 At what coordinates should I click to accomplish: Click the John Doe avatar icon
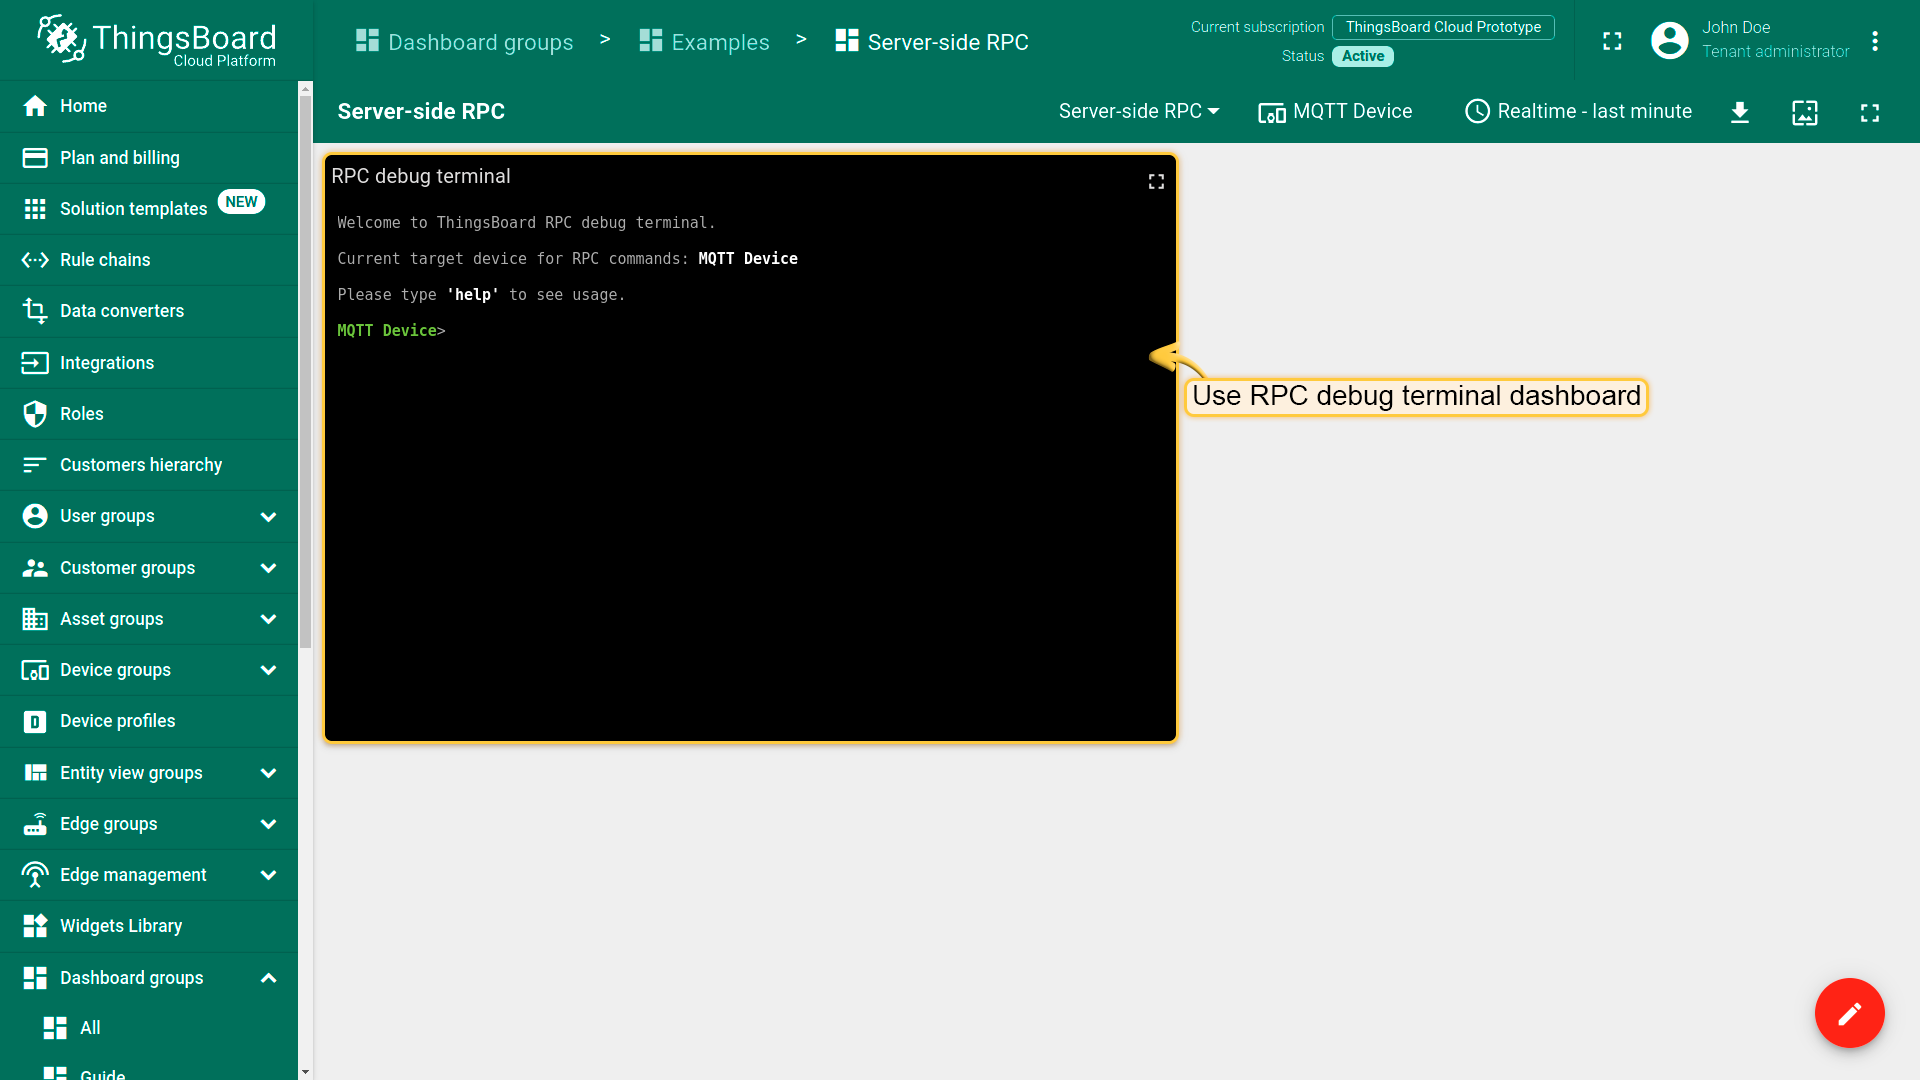1669,41
